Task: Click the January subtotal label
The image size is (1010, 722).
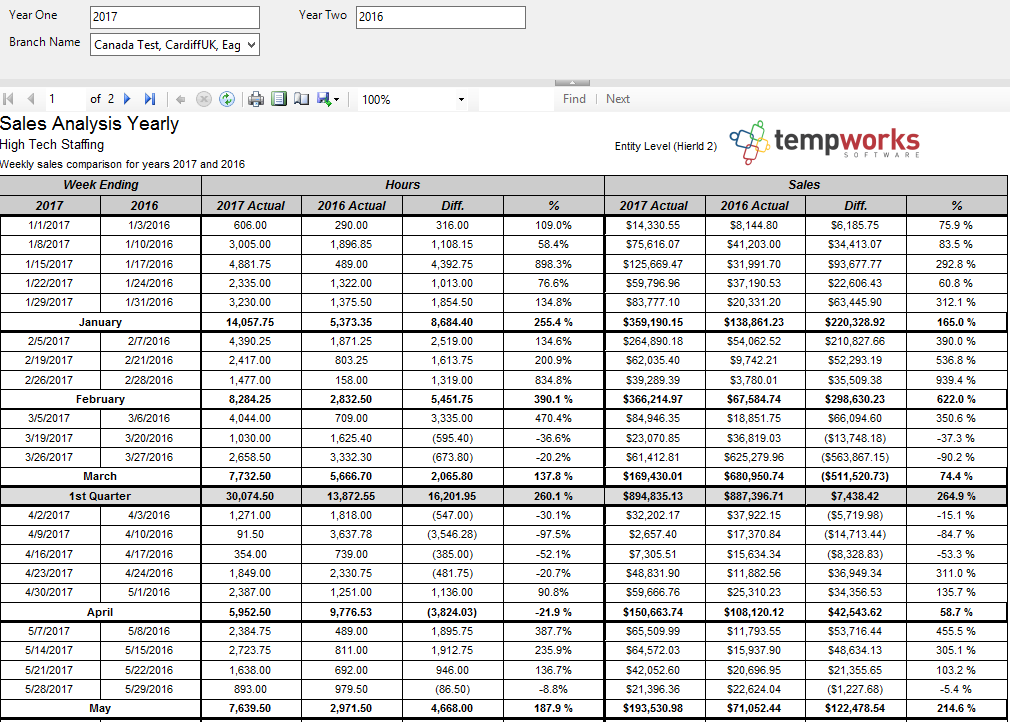Action: [100, 322]
